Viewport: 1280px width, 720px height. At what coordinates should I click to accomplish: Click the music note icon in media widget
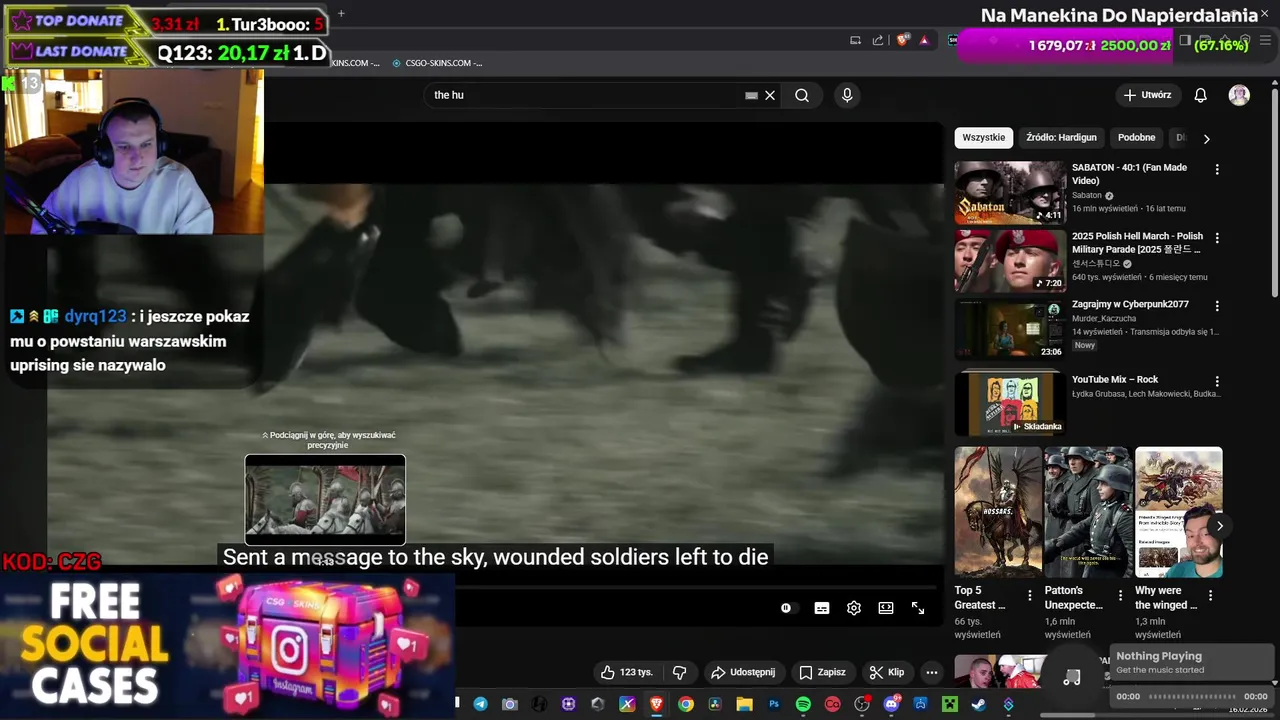pos(1072,677)
